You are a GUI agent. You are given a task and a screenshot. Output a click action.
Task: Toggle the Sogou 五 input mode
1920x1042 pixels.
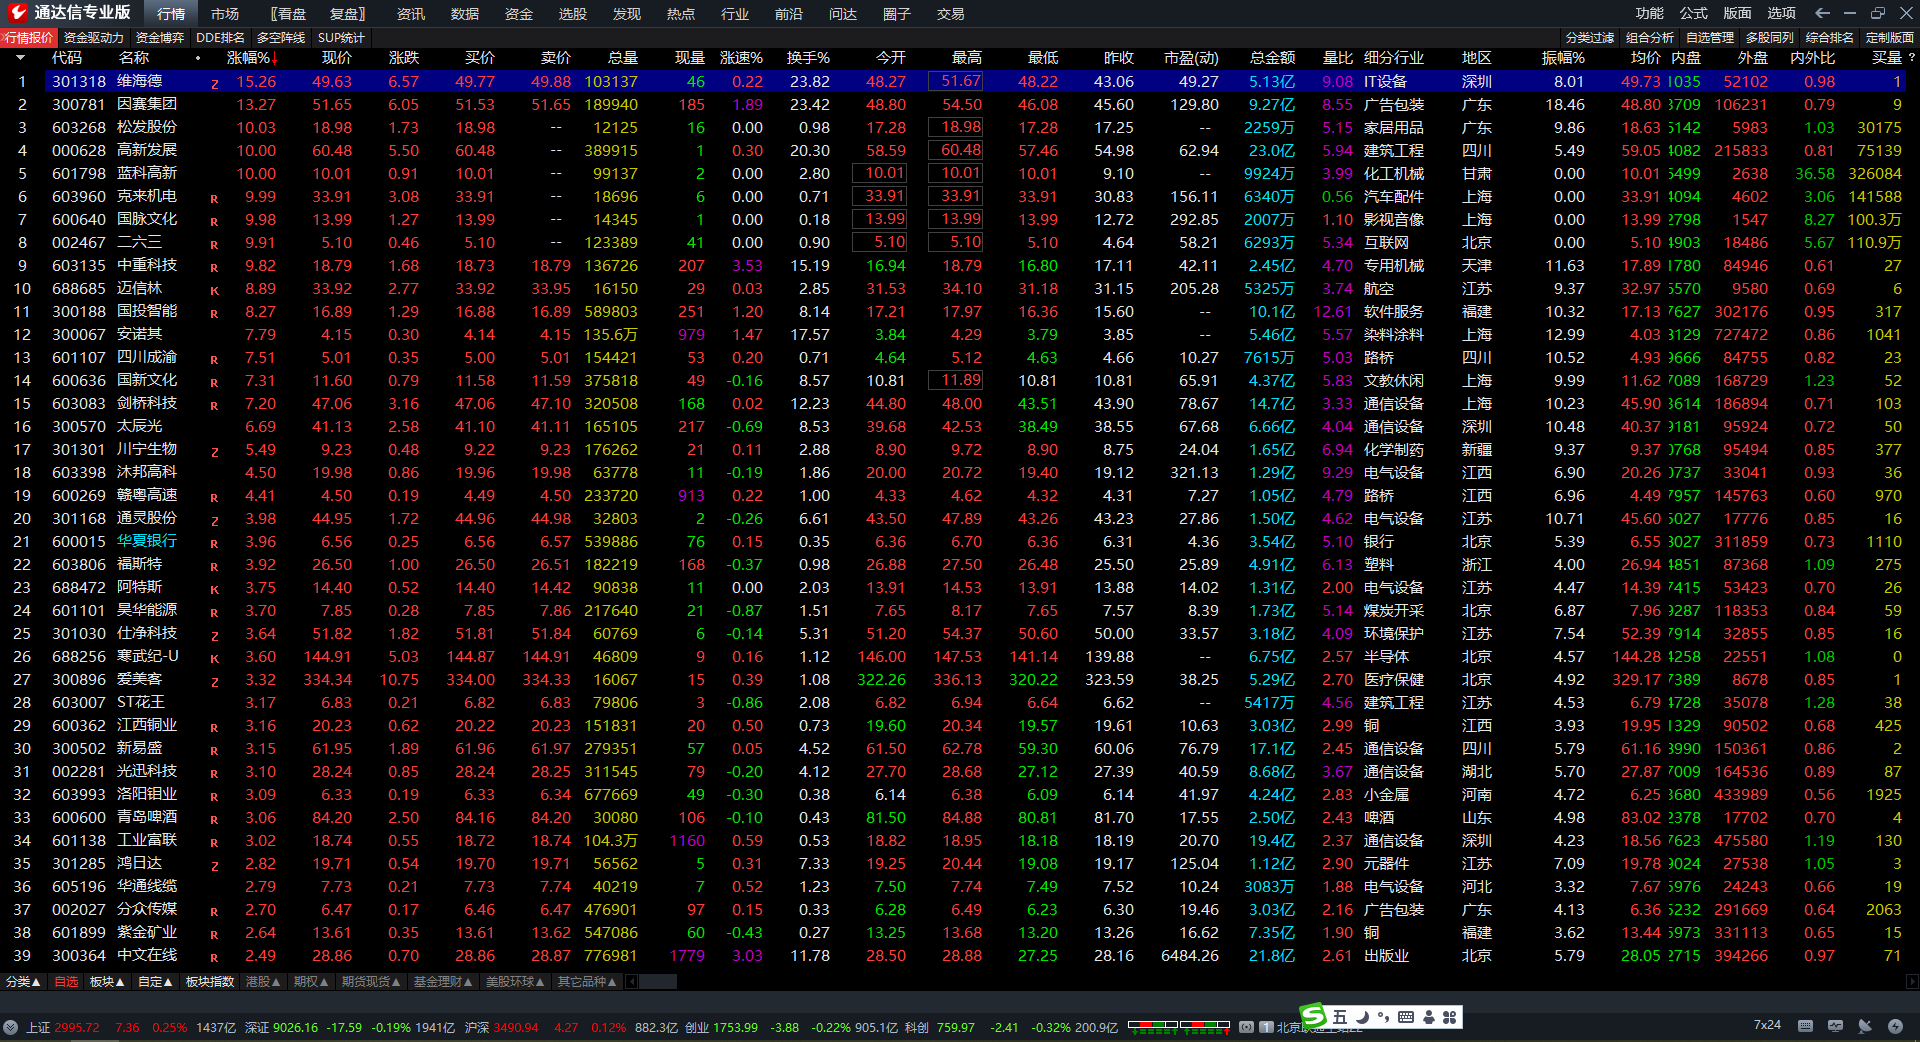tap(1340, 1017)
